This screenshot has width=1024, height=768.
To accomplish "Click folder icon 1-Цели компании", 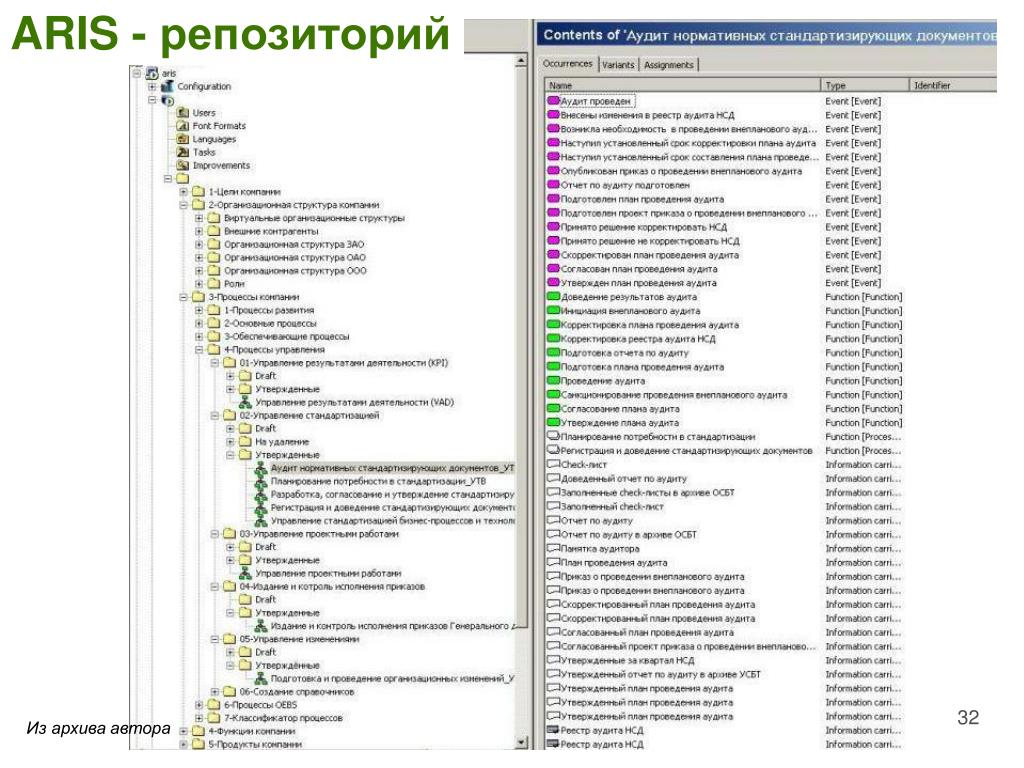I will [198, 192].
